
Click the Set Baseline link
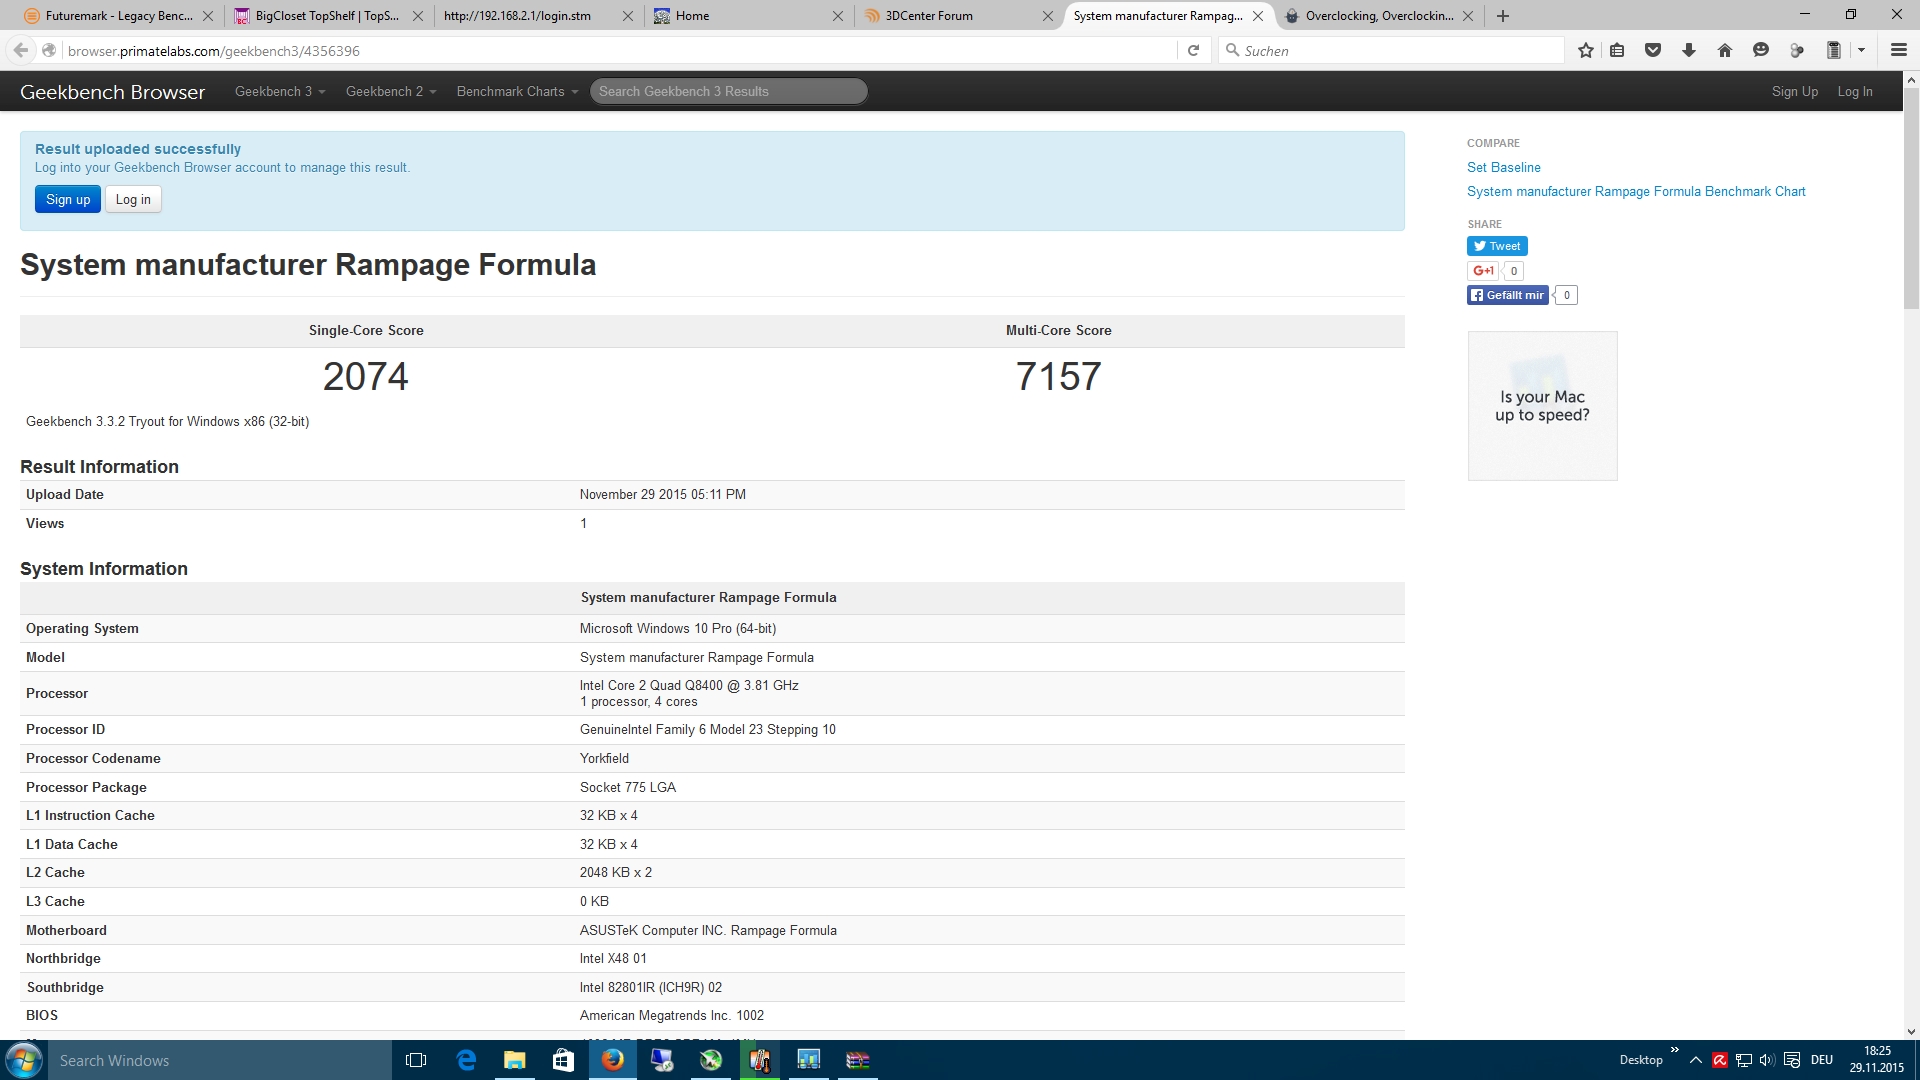[1503, 167]
